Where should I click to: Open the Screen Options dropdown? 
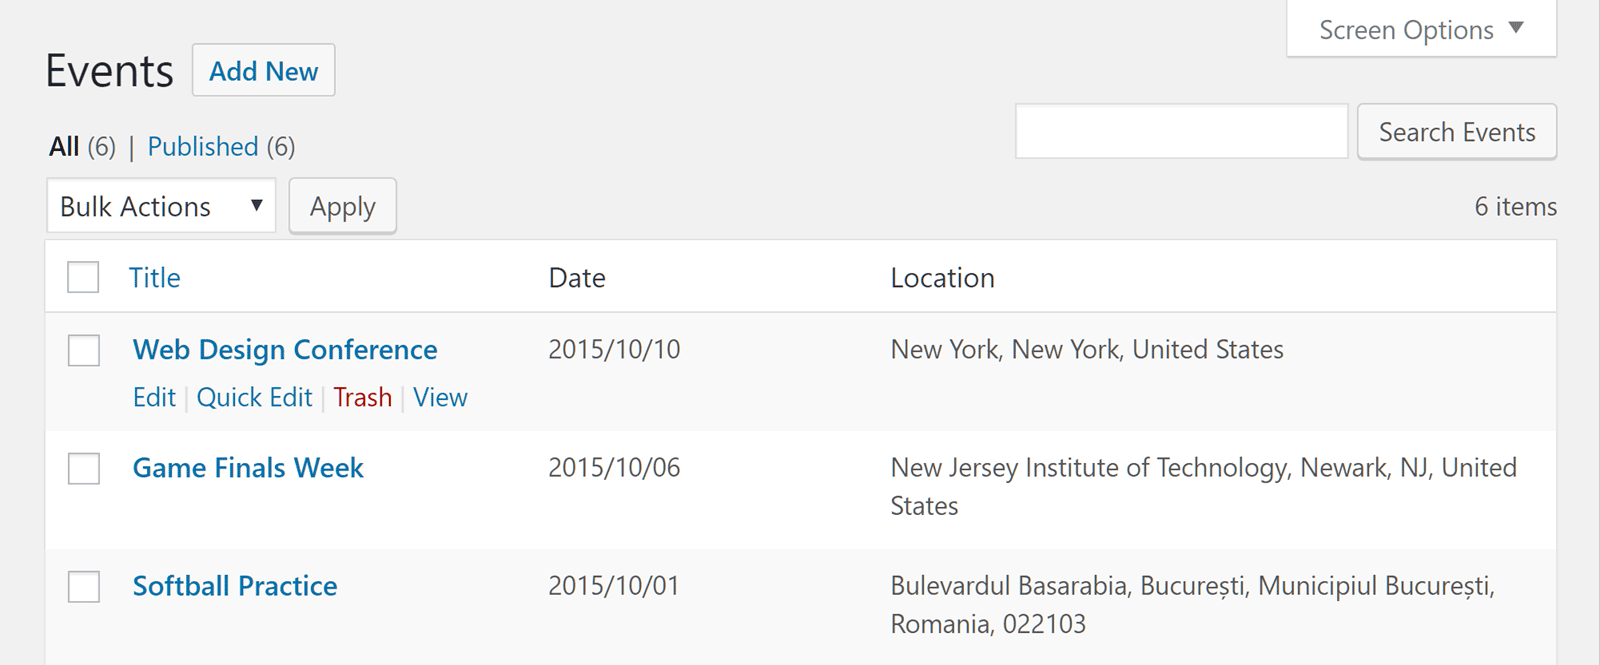[1420, 30]
